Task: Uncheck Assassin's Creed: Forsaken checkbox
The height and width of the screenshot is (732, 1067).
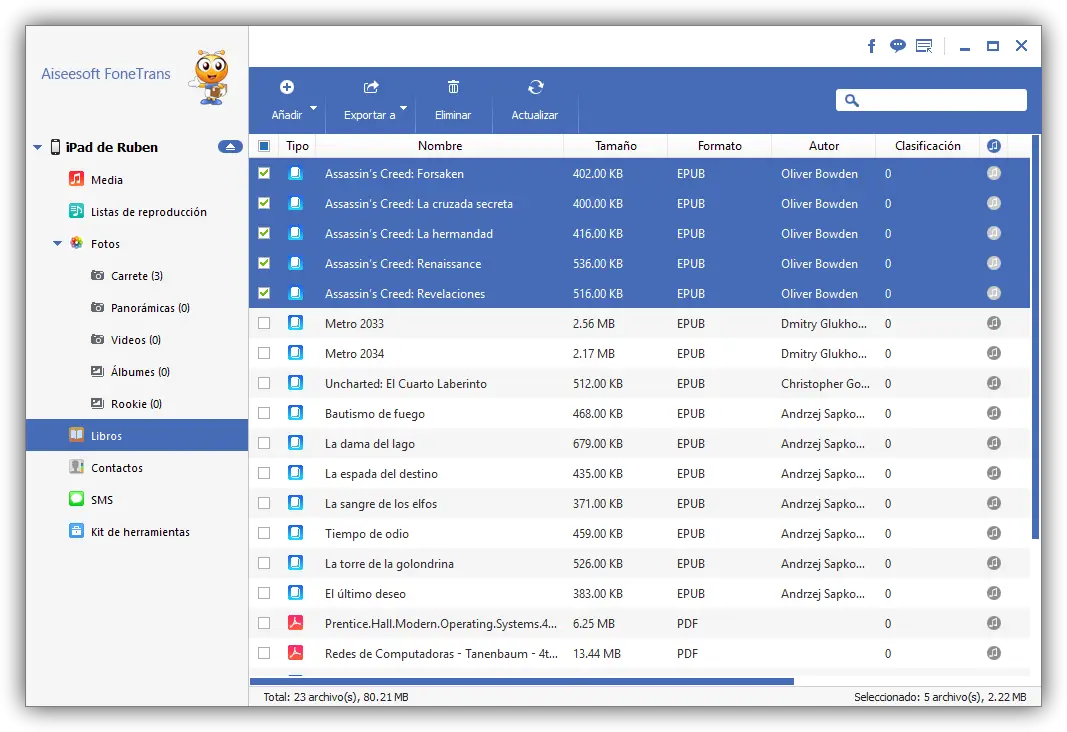Action: tap(264, 173)
